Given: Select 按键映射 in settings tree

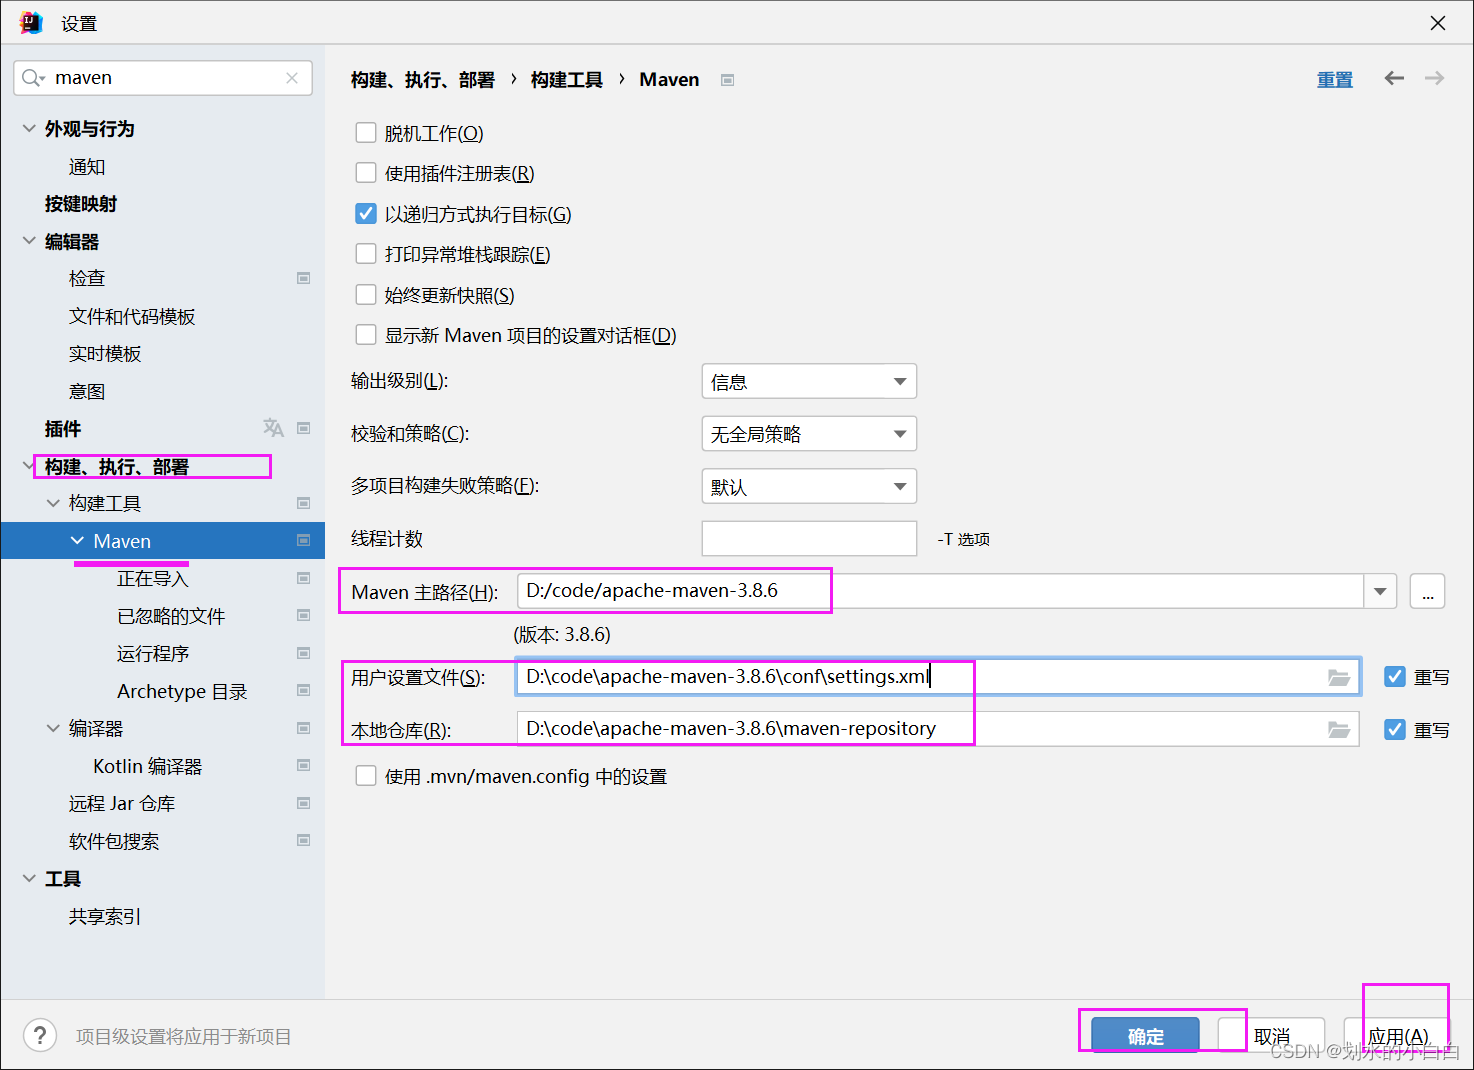Looking at the screenshot, I should point(81,204).
